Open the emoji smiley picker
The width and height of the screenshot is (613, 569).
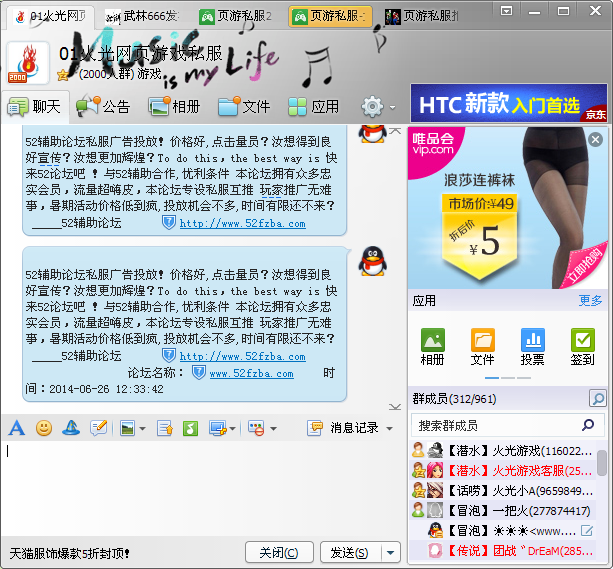pyautogui.click(x=44, y=428)
